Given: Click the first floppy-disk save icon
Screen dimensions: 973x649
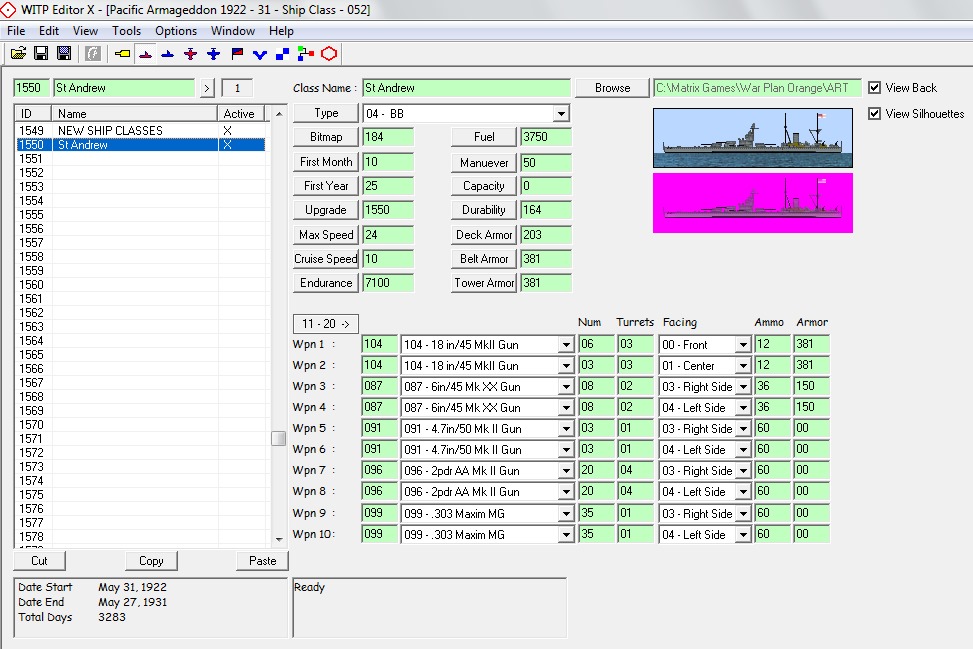Looking at the screenshot, I should coord(41,53).
